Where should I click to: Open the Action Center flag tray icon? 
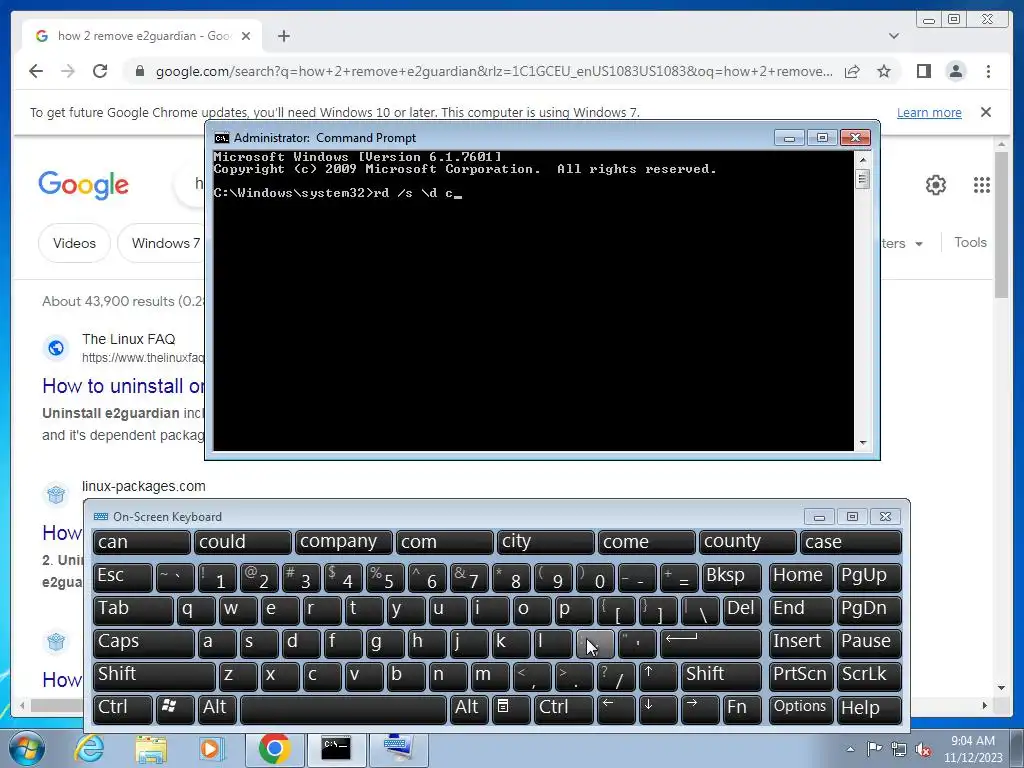[x=874, y=749]
